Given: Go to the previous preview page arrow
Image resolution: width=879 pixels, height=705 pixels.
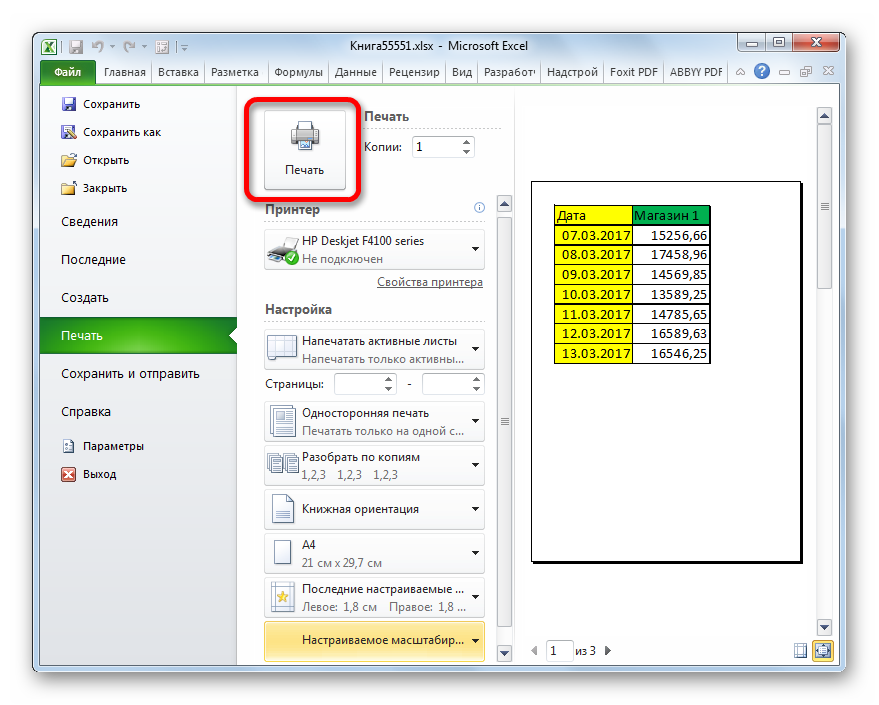Looking at the screenshot, I should [x=534, y=651].
